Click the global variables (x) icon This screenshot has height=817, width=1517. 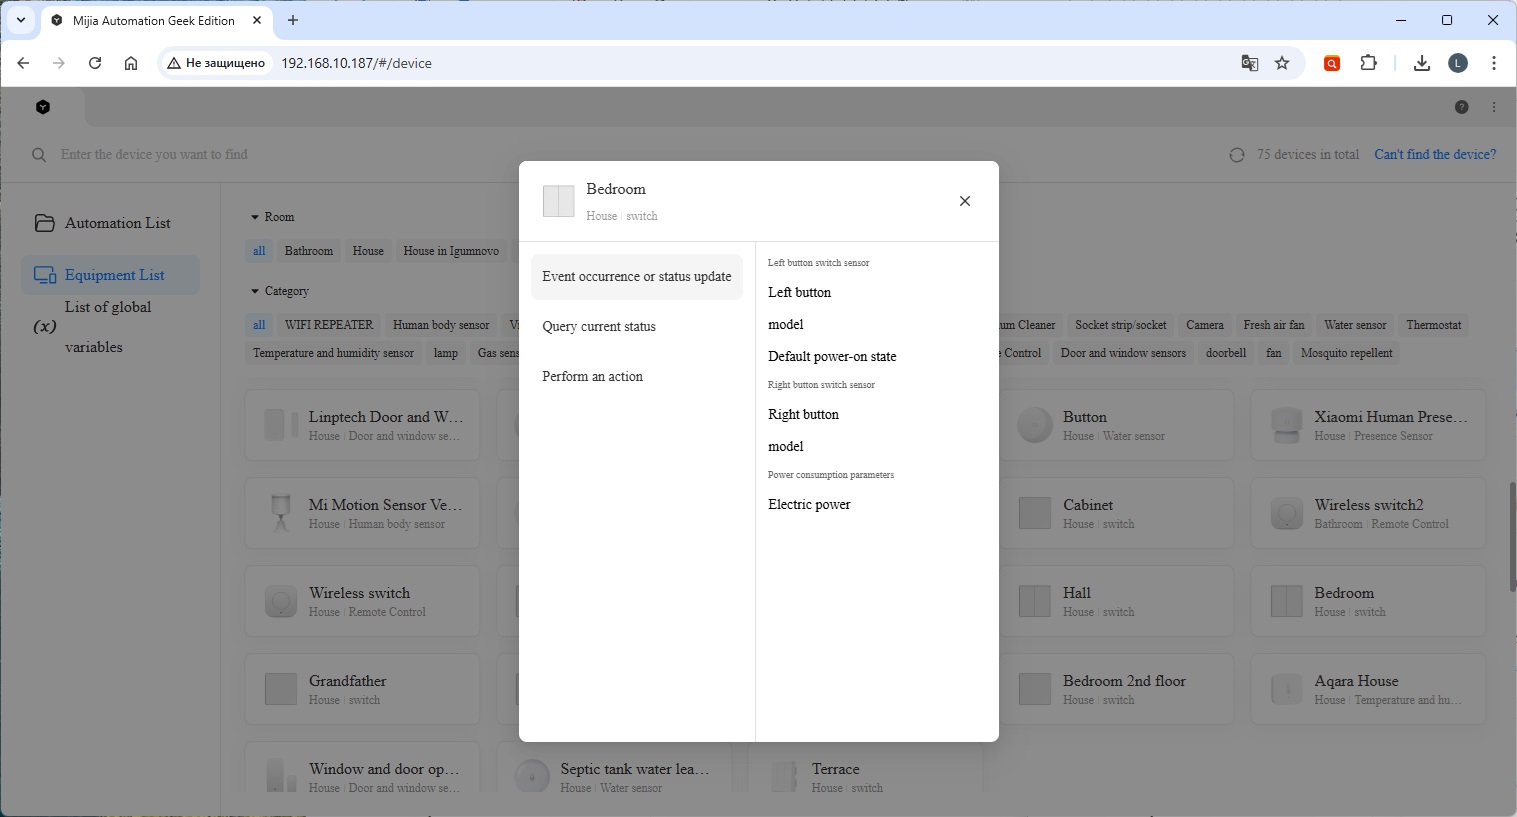click(45, 327)
